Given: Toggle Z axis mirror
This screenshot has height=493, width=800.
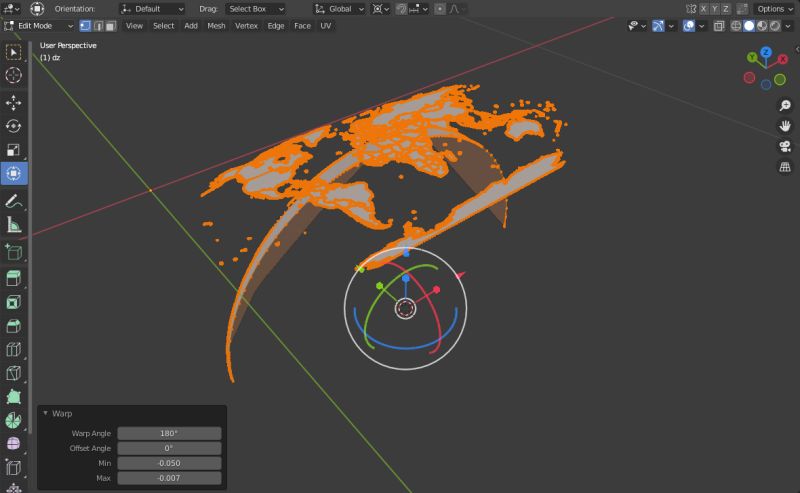Looking at the screenshot, I should coord(726,9).
